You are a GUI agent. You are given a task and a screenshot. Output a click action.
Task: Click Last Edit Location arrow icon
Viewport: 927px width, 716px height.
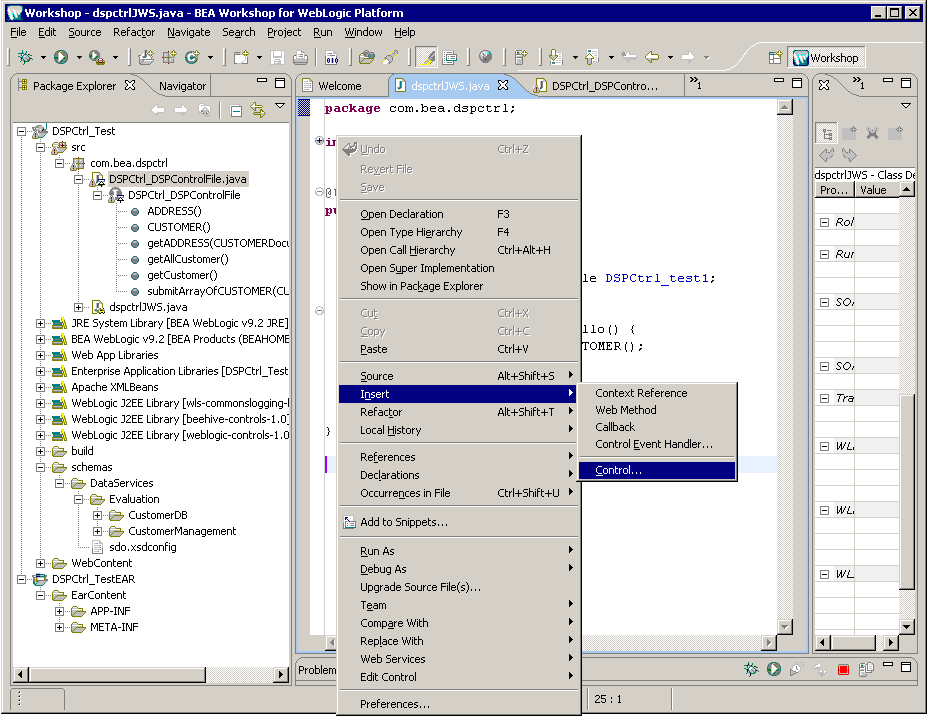630,57
